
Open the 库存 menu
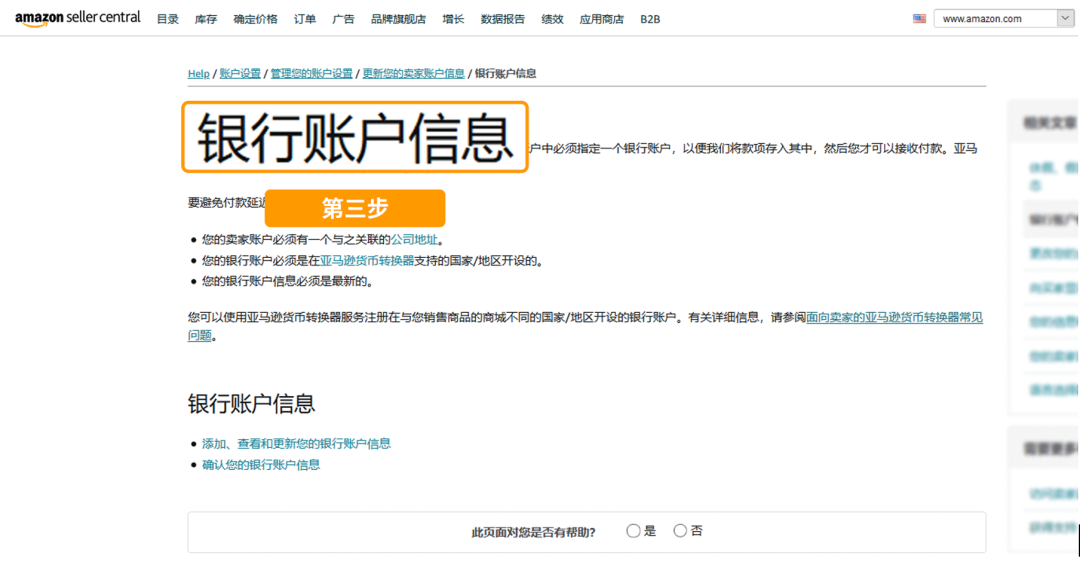click(x=206, y=19)
